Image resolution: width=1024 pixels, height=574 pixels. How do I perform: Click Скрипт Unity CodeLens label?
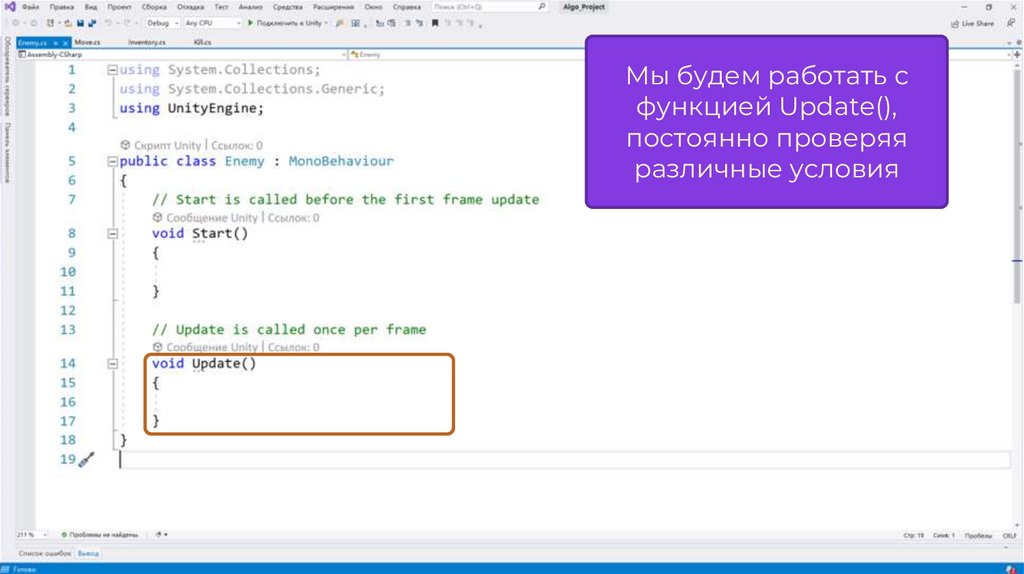167,145
